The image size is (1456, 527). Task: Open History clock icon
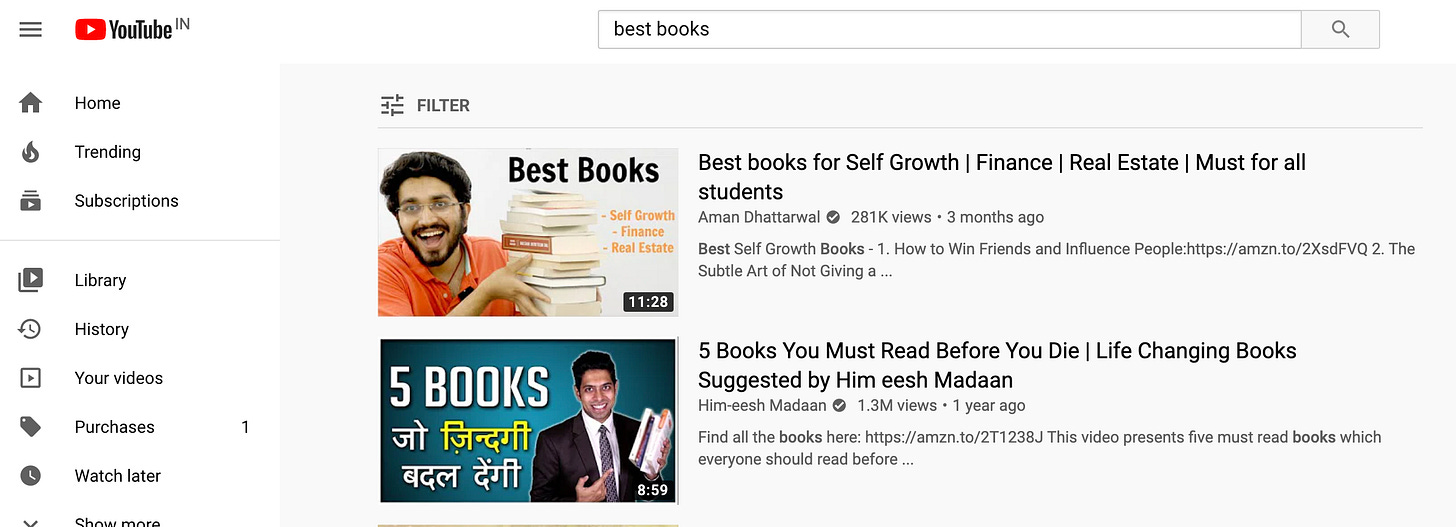31,329
